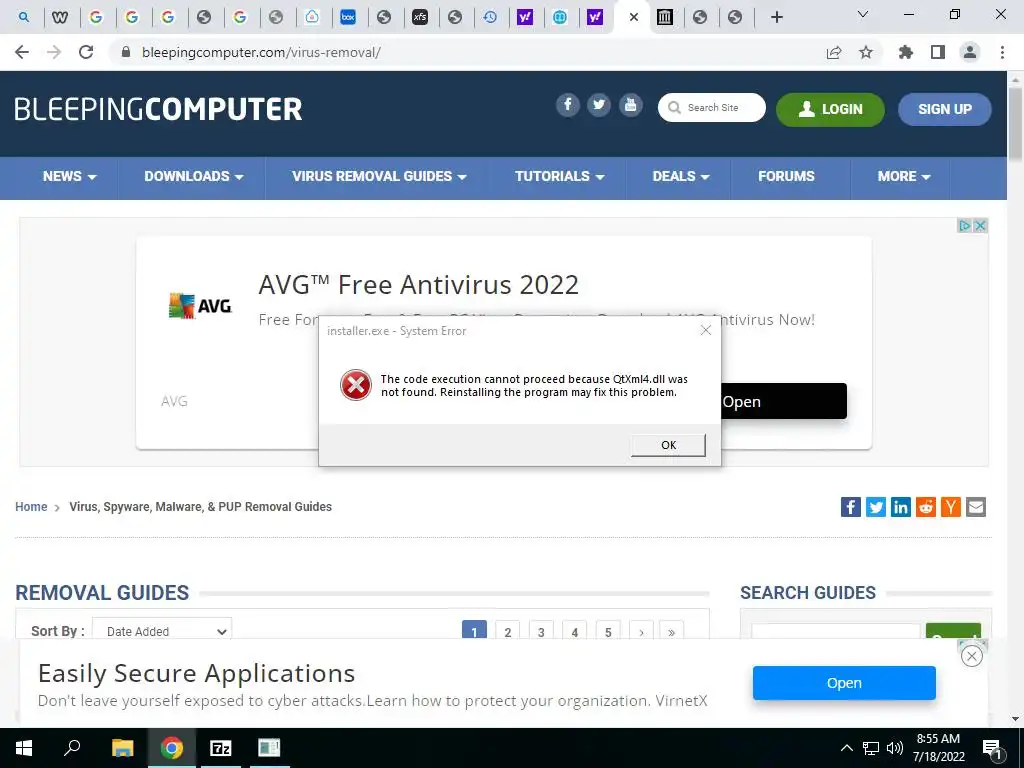Click the YouTube icon in site header
Screen dimensions: 1024x768
pos(630,105)
